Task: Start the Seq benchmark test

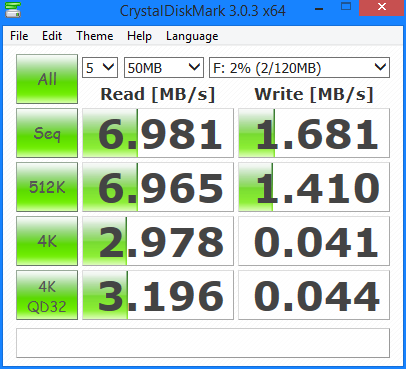Action: pos(47,133)
